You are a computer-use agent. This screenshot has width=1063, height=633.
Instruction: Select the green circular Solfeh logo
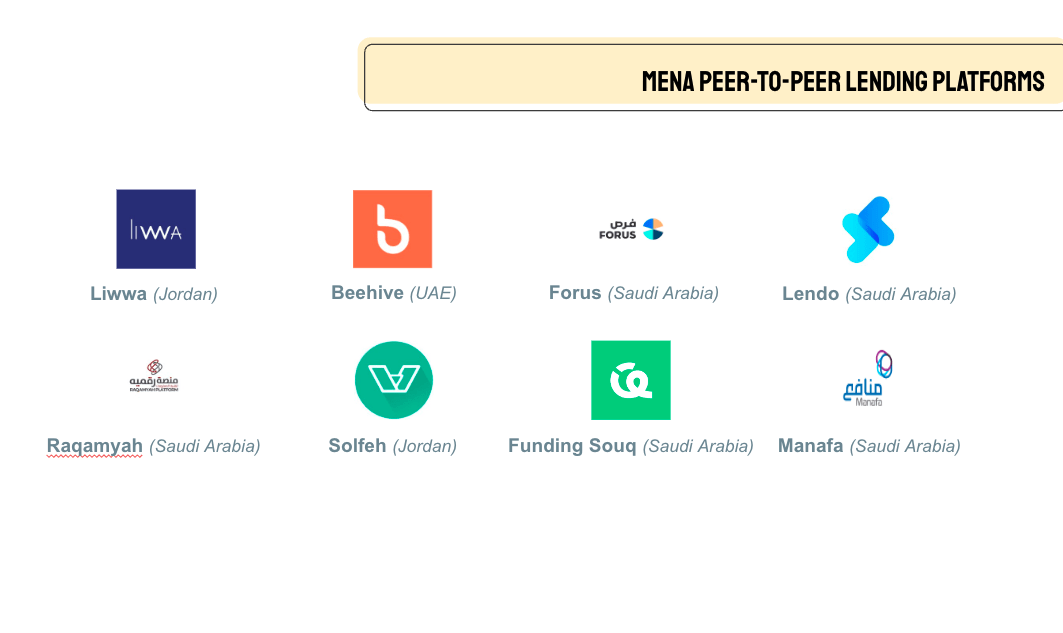click(394, 380)
